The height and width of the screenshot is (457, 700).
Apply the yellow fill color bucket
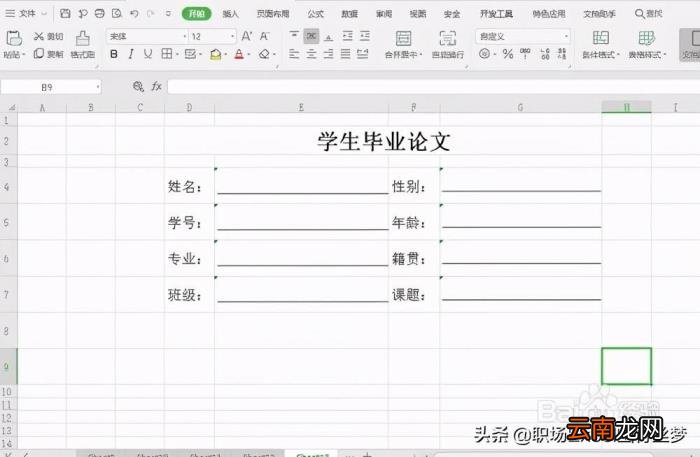pos(216,54)
